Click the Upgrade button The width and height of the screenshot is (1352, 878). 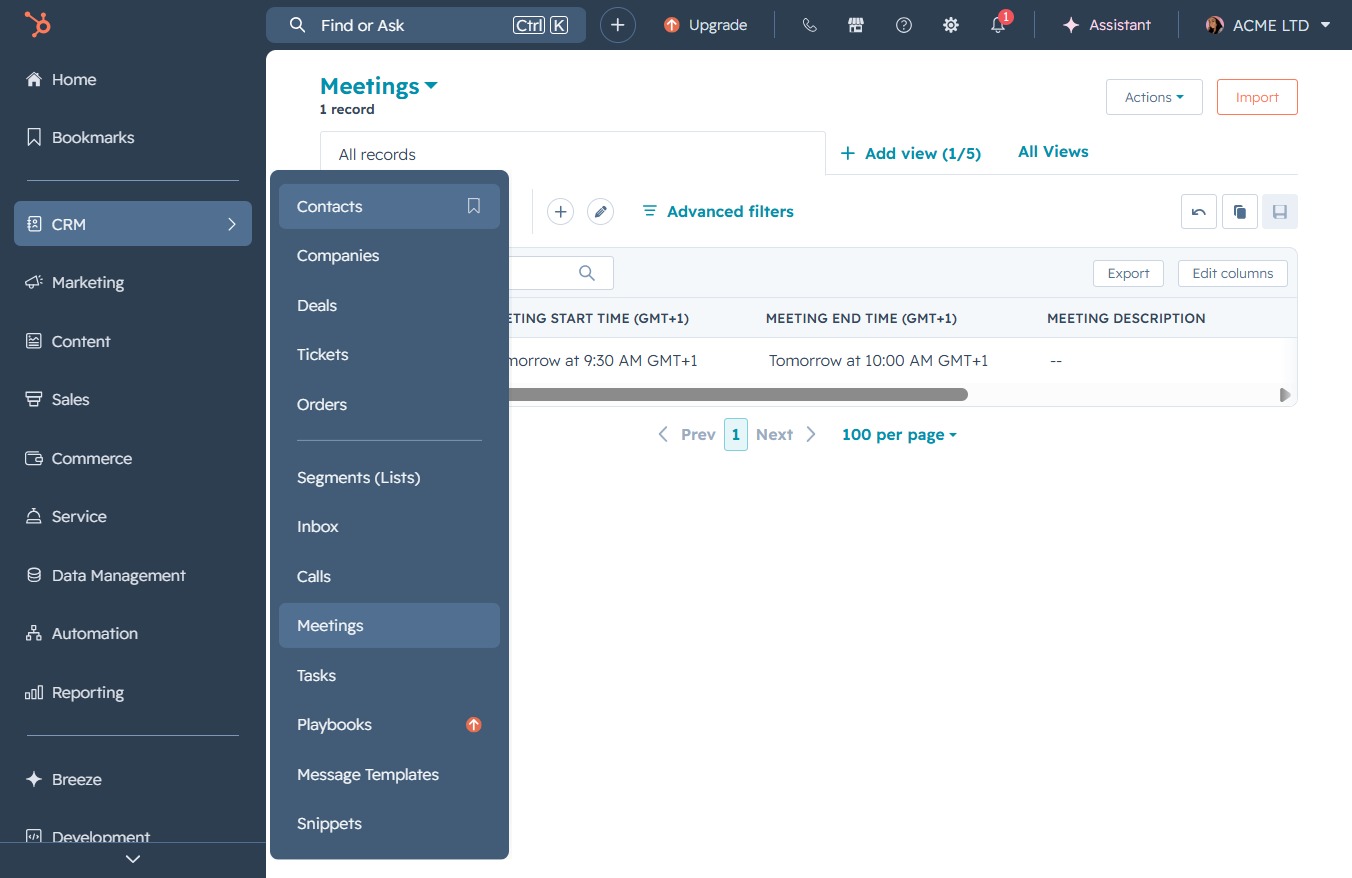(x=705, y=25)
